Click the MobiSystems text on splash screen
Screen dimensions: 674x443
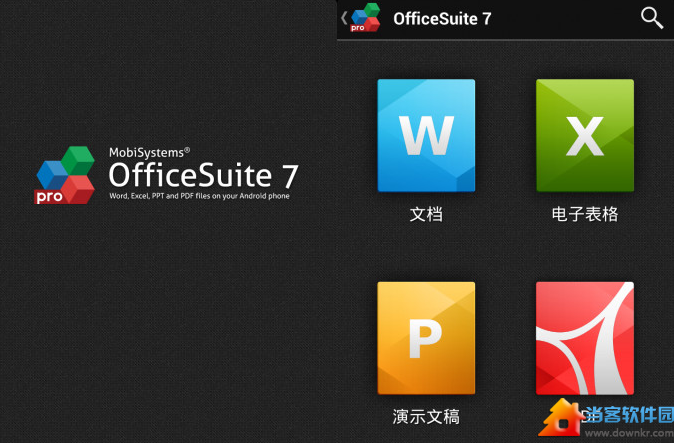[149, 152]
